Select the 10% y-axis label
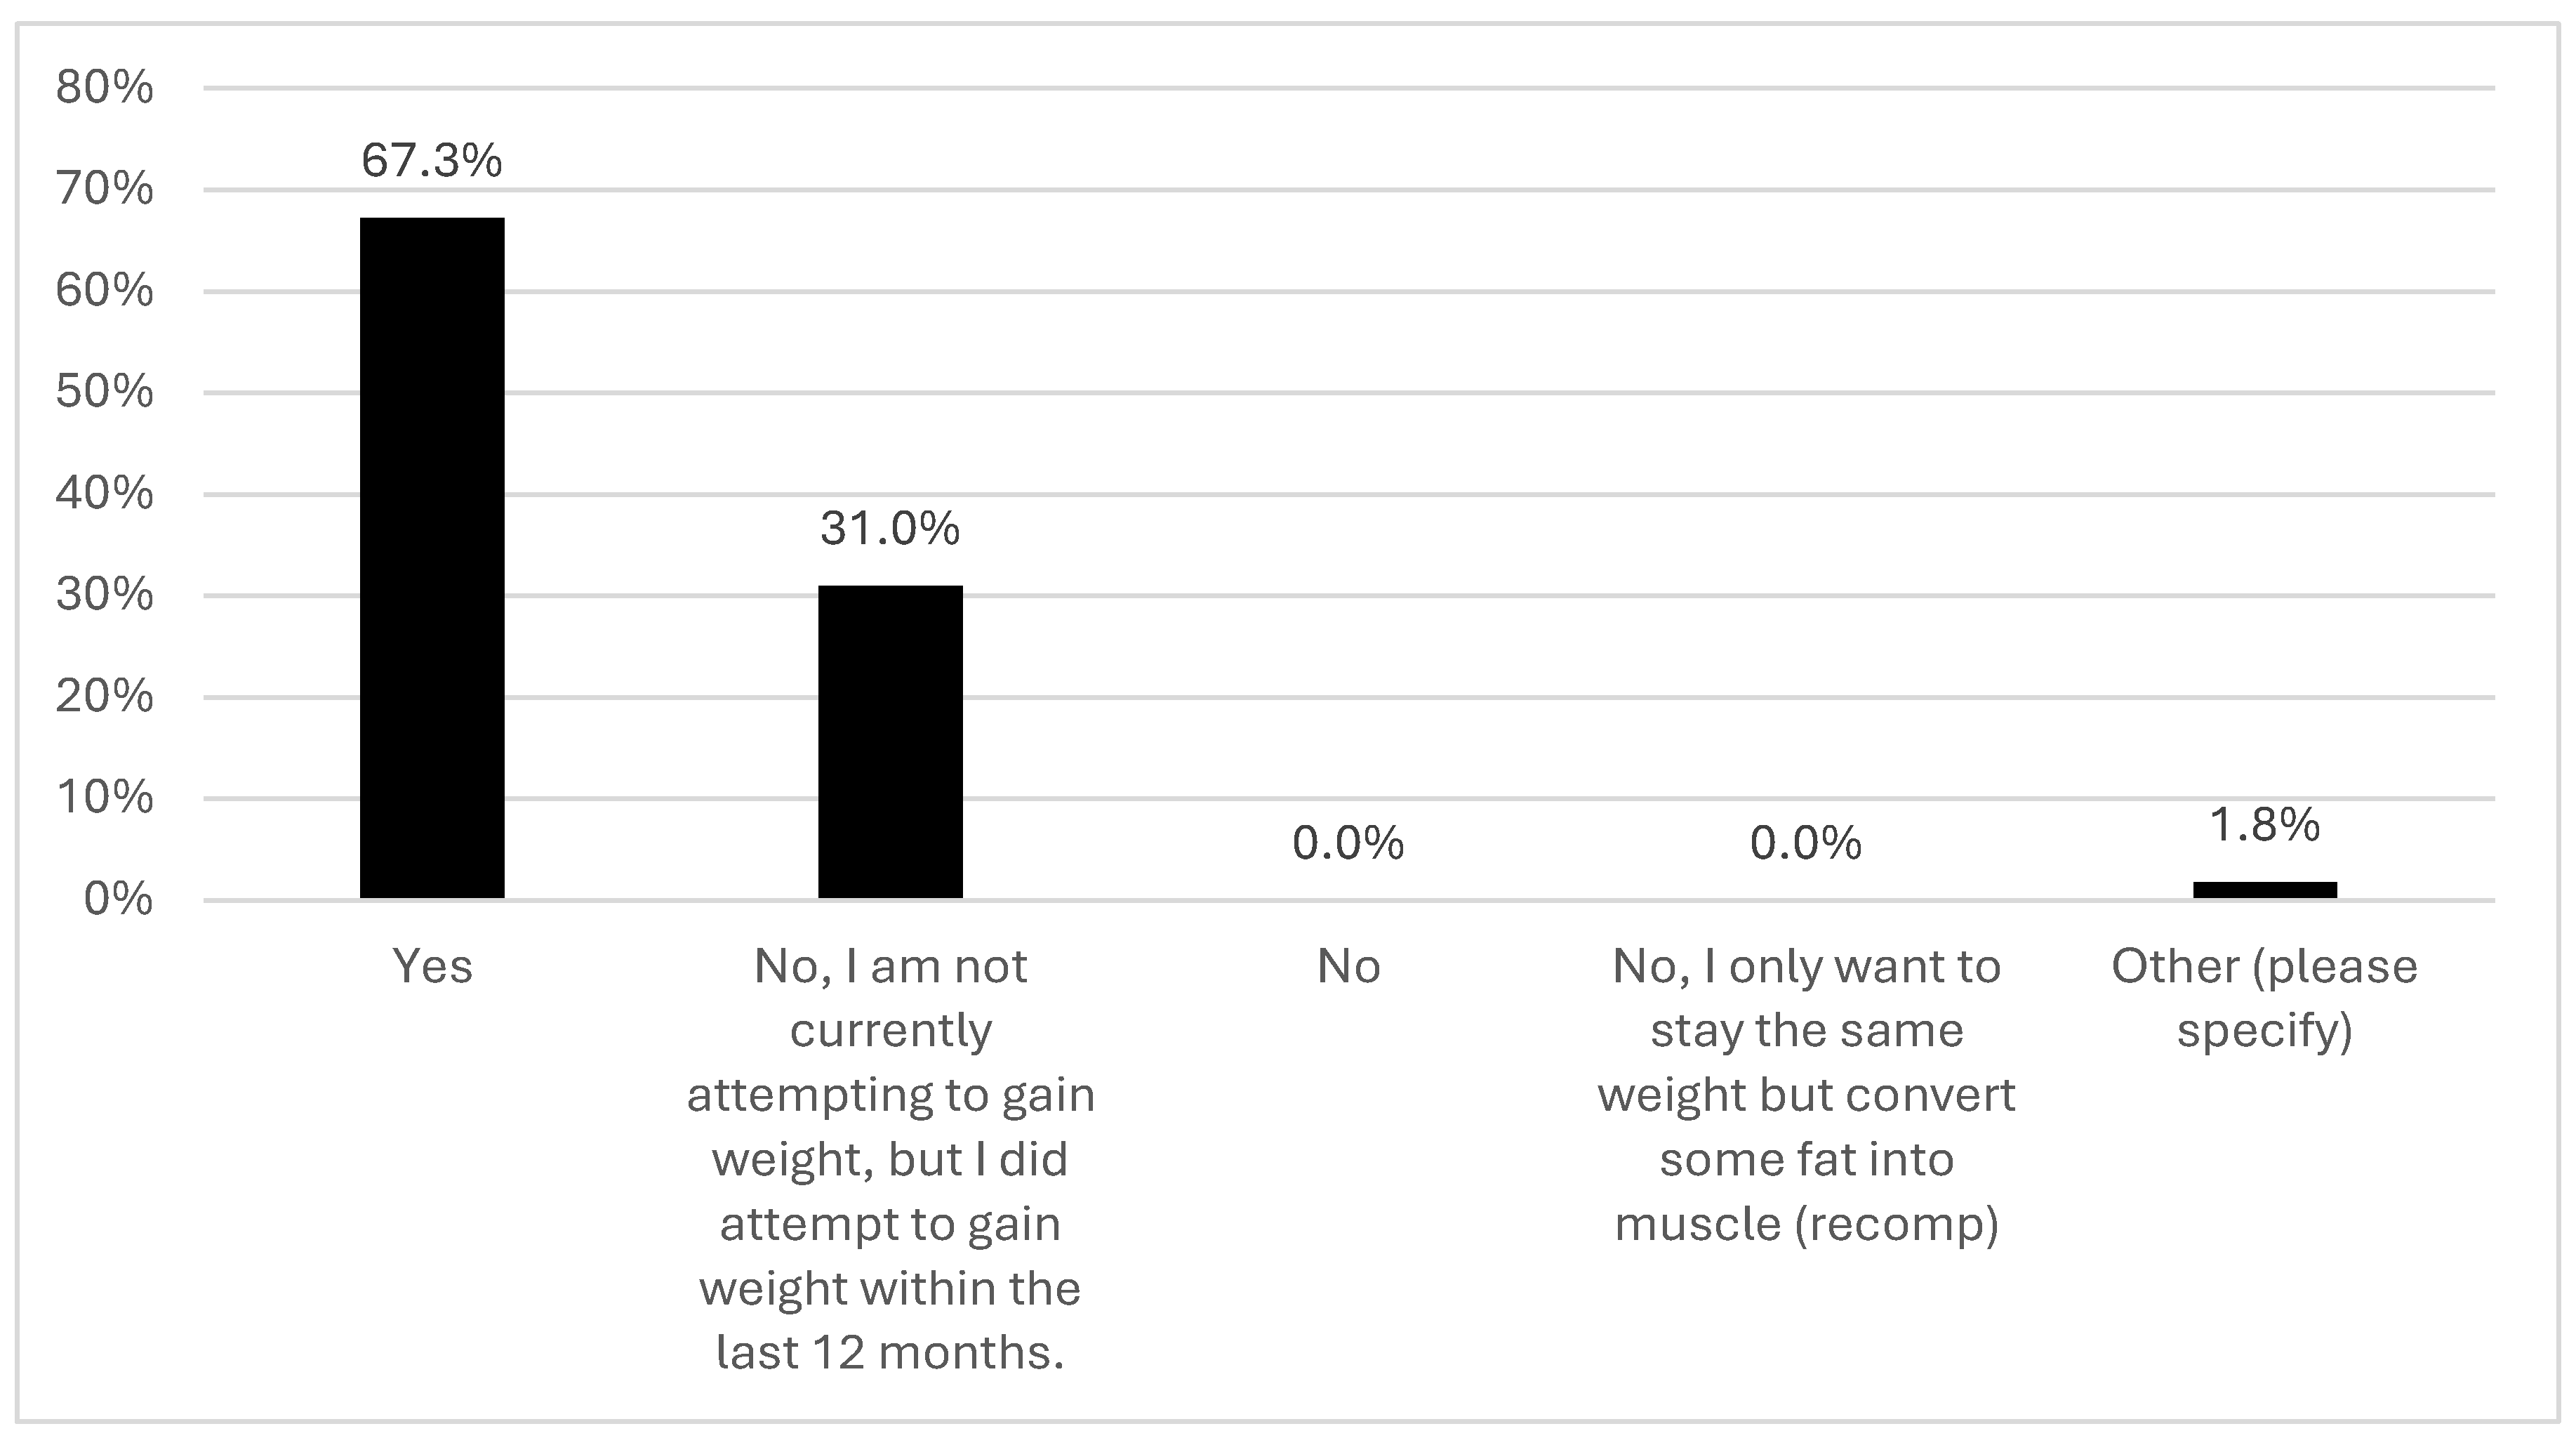The width and height of the screenshot is (2576, 1438). pyautogui.click(x=105, y=798)
